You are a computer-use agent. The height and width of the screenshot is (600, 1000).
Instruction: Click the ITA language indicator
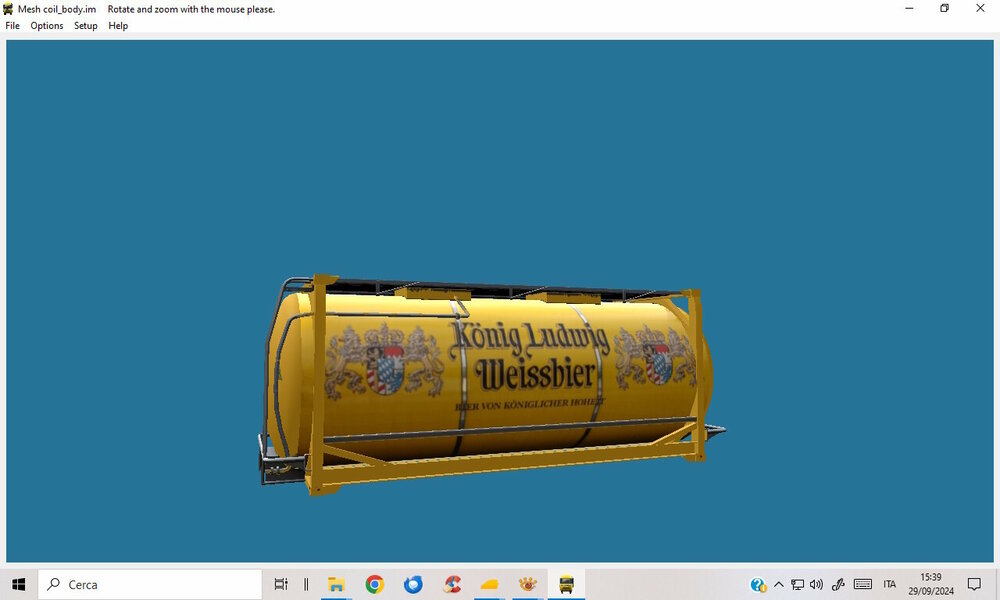pos(890,584)
